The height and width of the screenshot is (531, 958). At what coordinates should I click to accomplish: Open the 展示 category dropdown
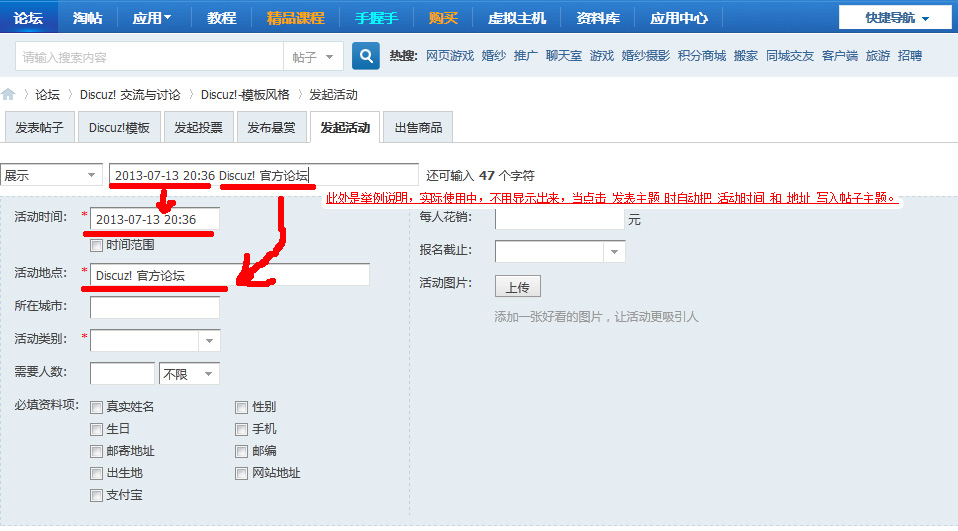[51, 175]
